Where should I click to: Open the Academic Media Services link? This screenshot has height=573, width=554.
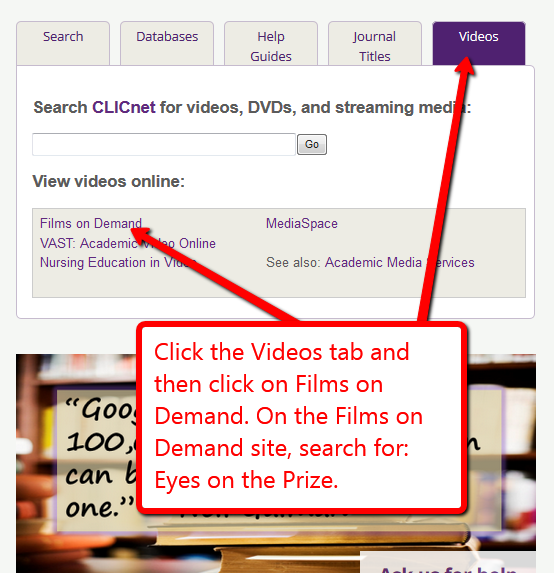pyautogui.click(x=399, y=262)
